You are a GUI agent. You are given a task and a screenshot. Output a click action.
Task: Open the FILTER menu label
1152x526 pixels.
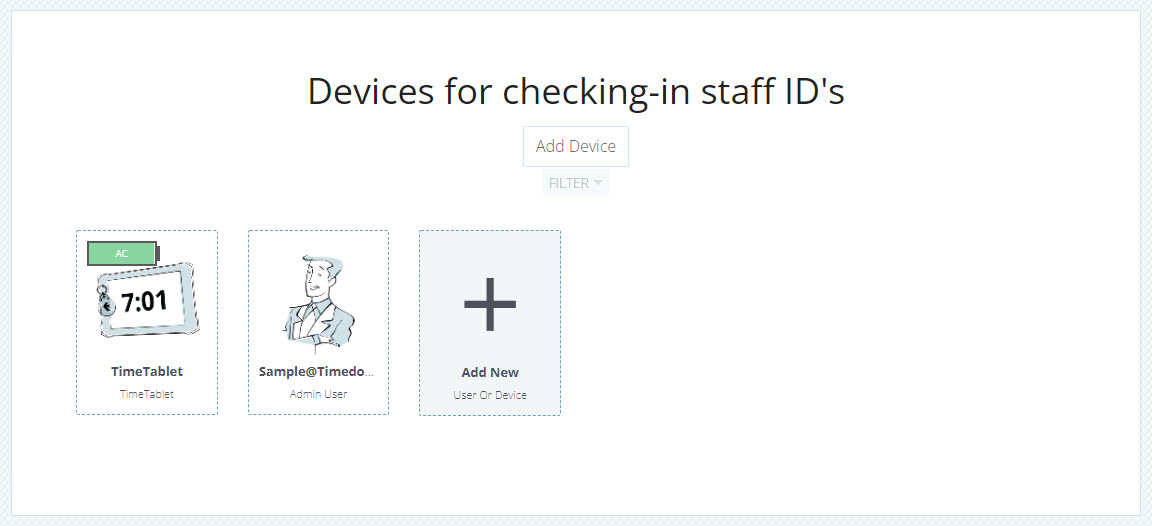click(568, 183)
